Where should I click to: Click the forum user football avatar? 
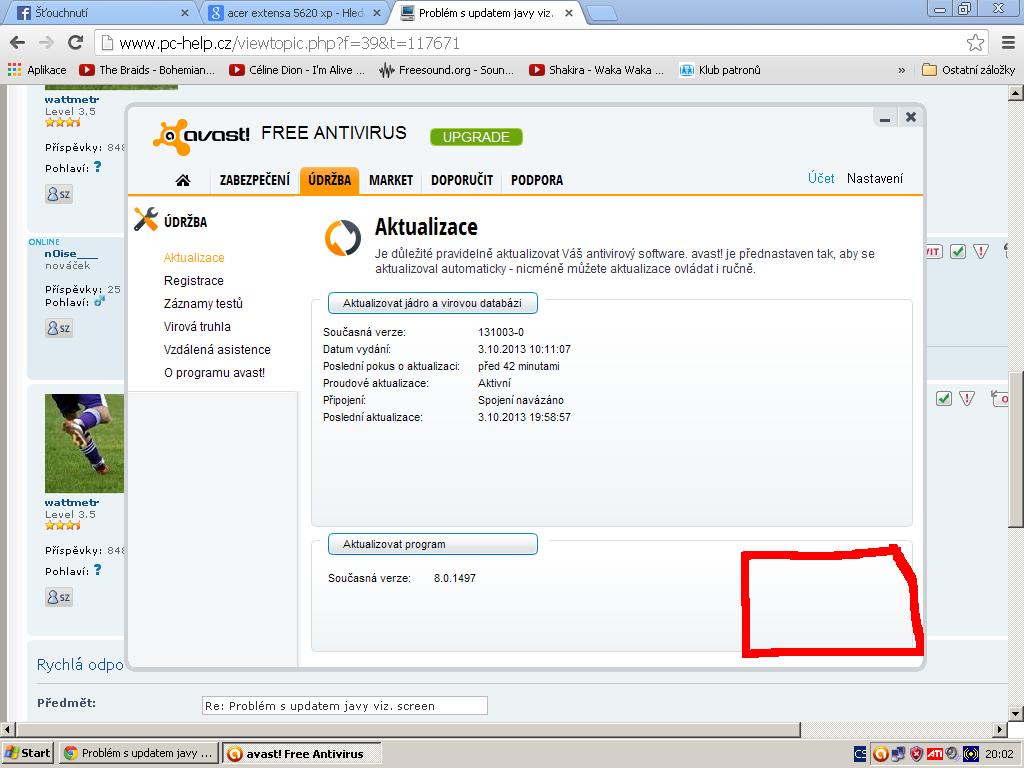coord(84,443)
